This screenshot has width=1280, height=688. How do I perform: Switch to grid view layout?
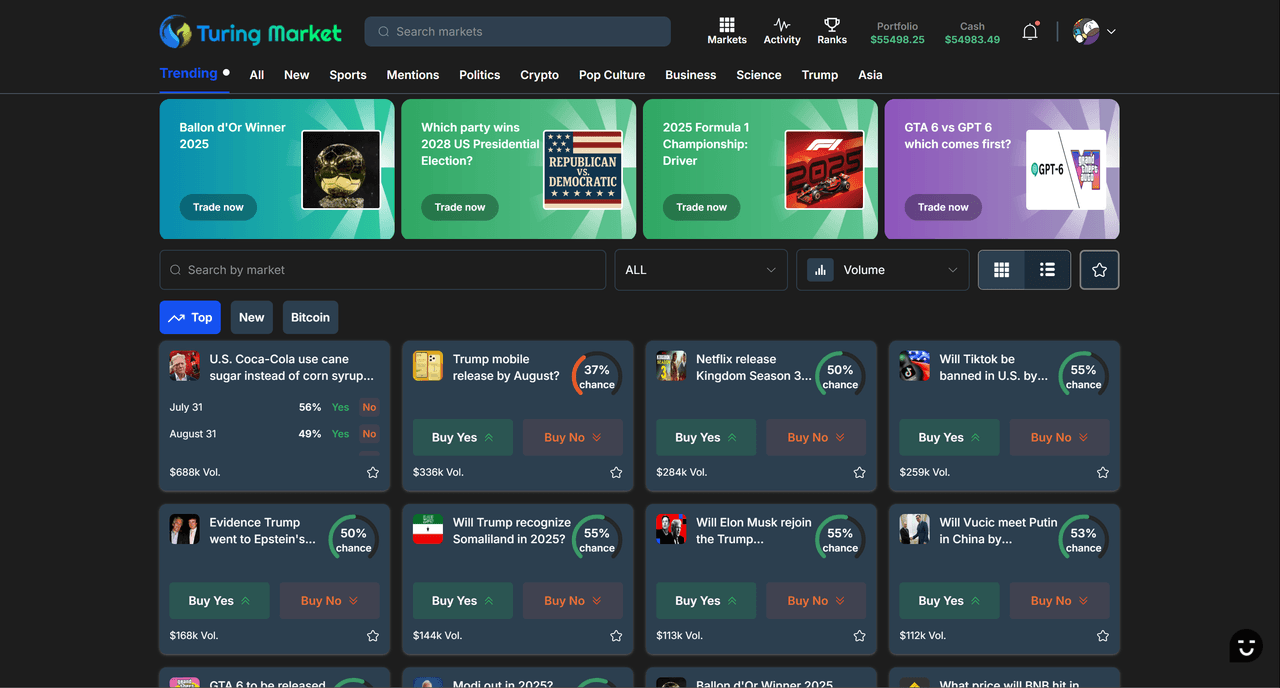click(1001, 270)
